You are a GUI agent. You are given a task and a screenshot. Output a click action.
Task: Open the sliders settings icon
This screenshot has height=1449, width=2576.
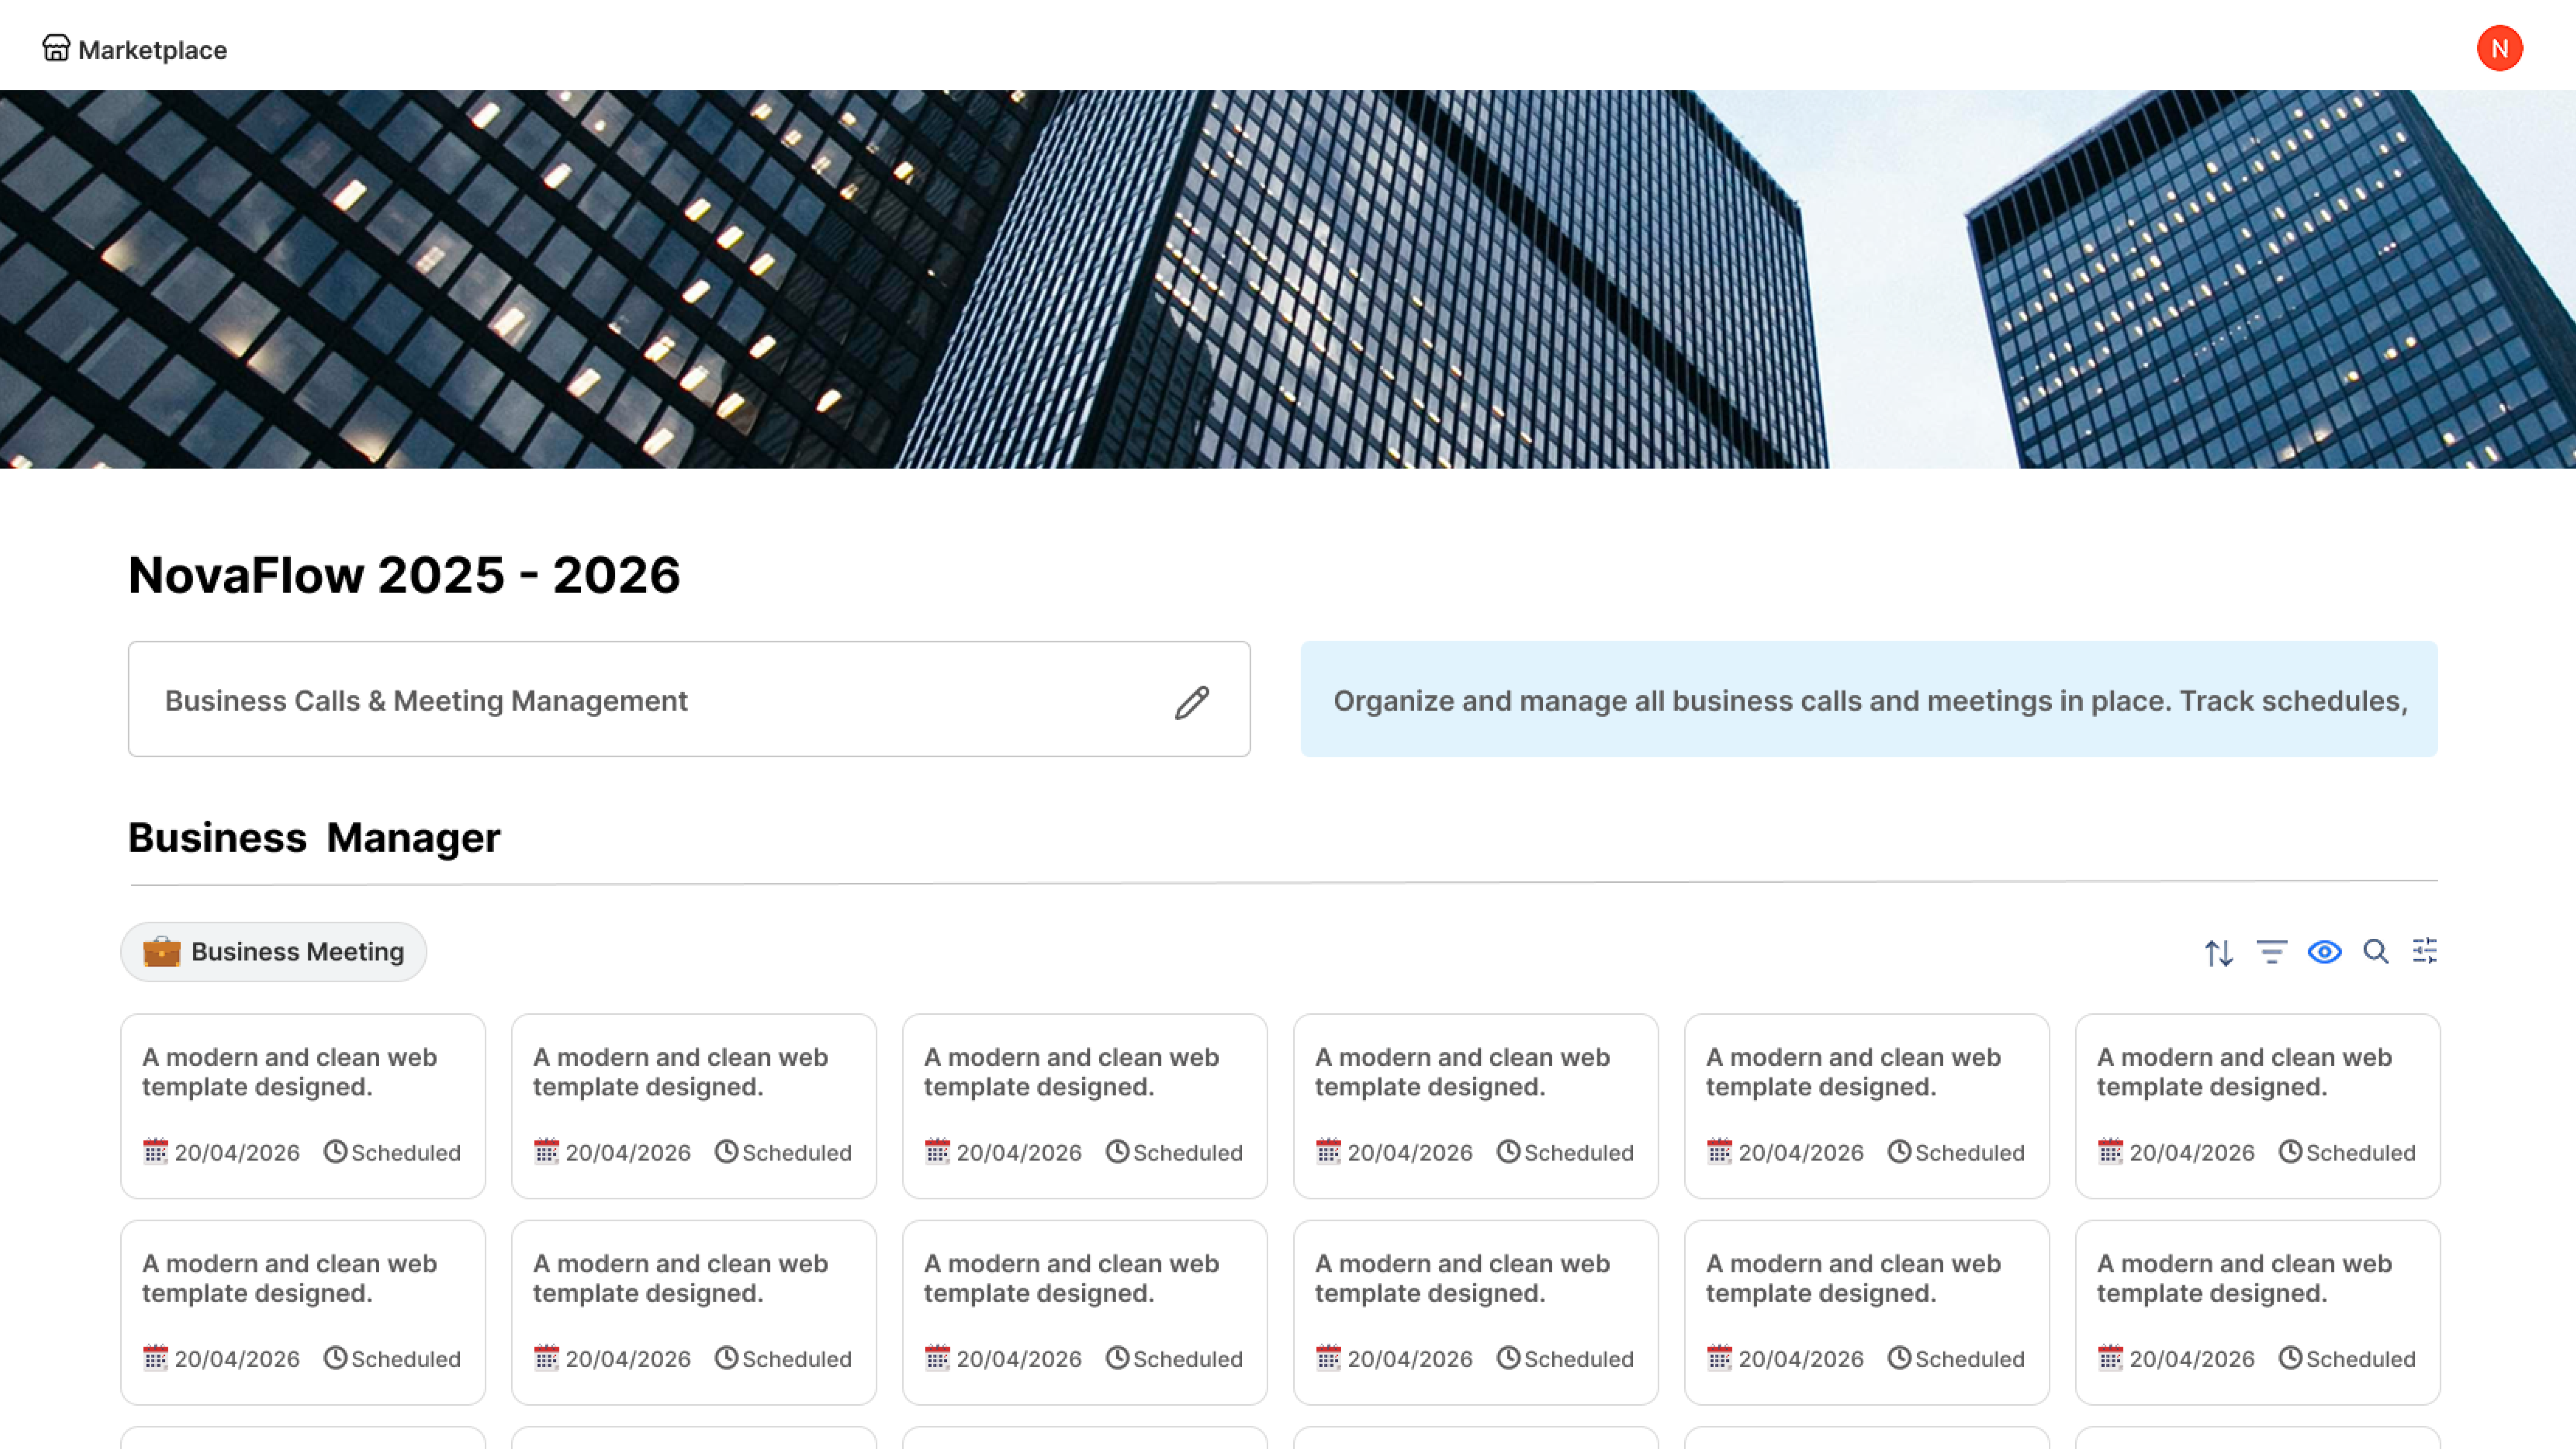click(2425, 951)
